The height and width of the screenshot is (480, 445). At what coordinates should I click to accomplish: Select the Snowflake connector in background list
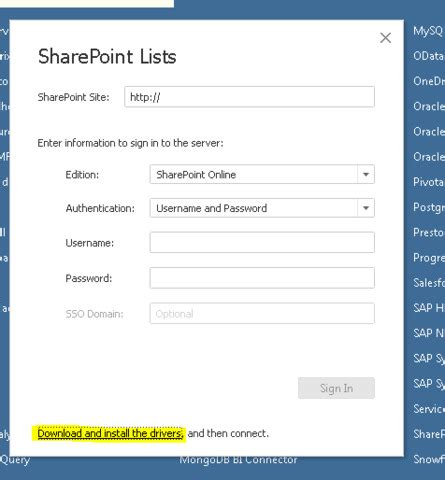429,459
